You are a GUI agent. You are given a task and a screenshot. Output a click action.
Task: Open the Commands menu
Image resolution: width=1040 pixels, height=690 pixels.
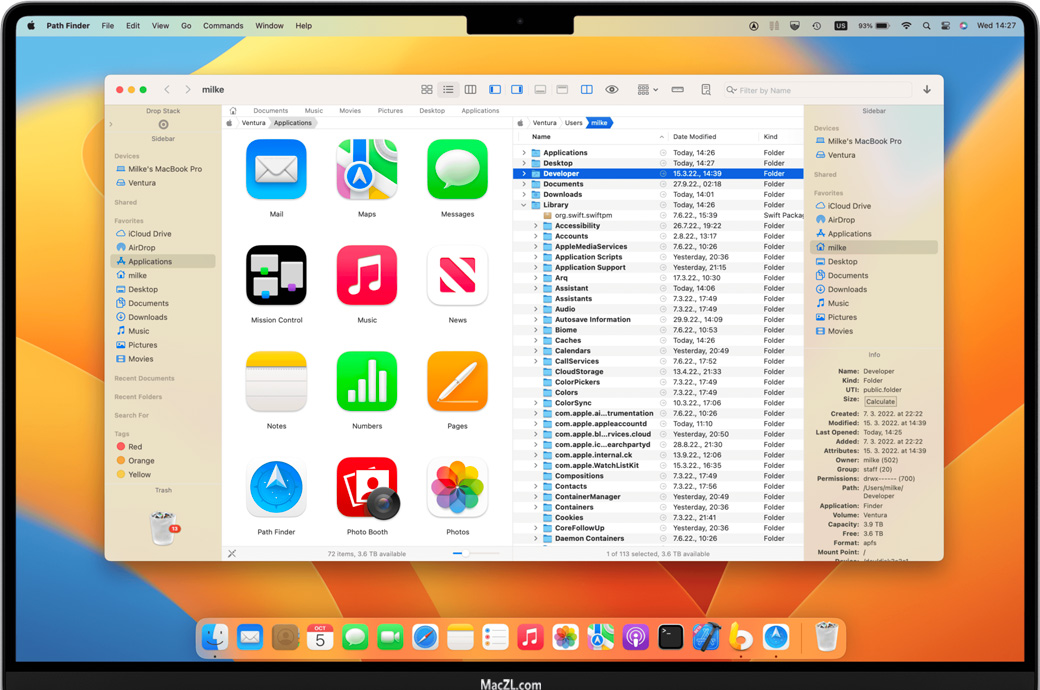[x=223, y=26]
